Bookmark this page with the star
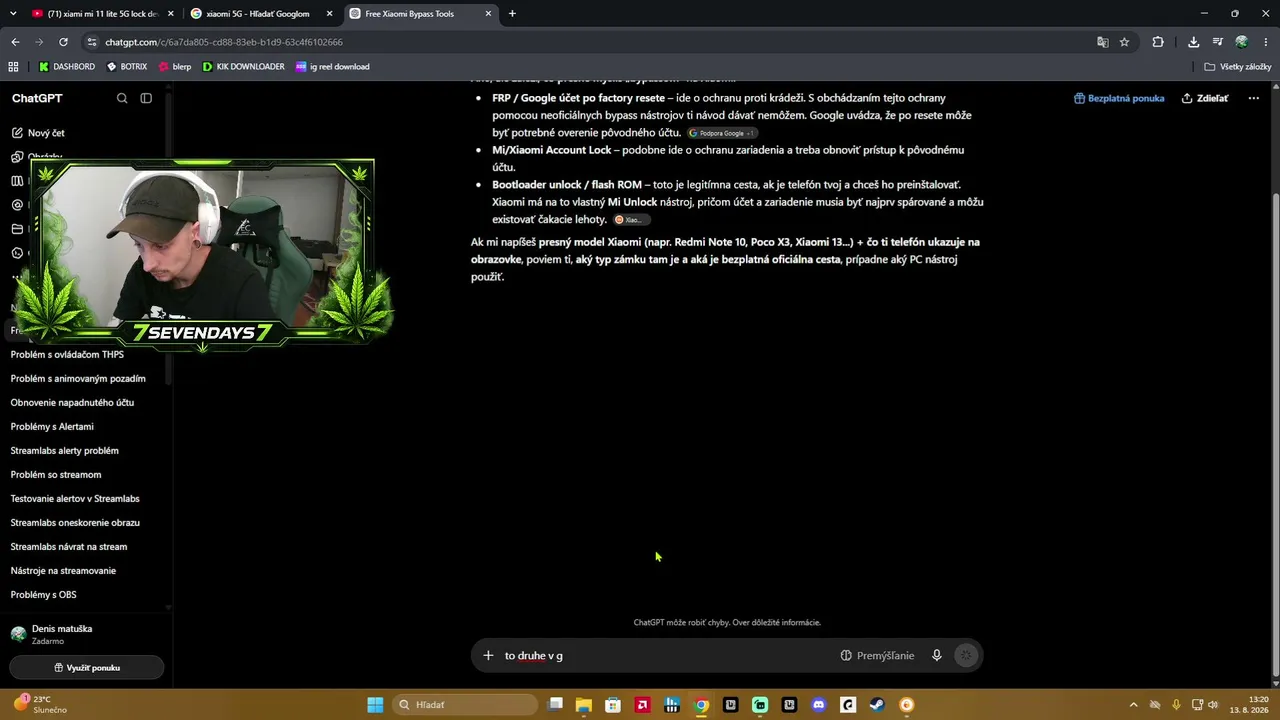This screenshot has height=720, width=1280. [1124, 42]
